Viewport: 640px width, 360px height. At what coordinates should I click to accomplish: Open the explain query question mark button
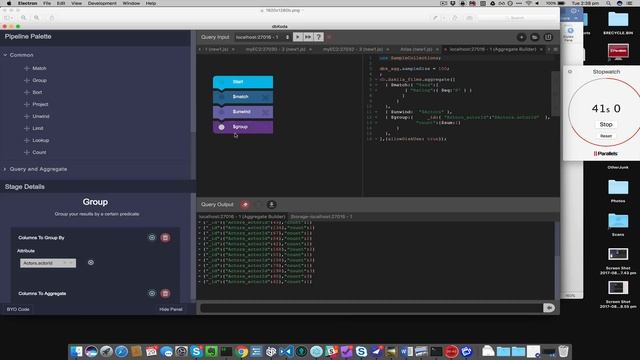point(318,37)
